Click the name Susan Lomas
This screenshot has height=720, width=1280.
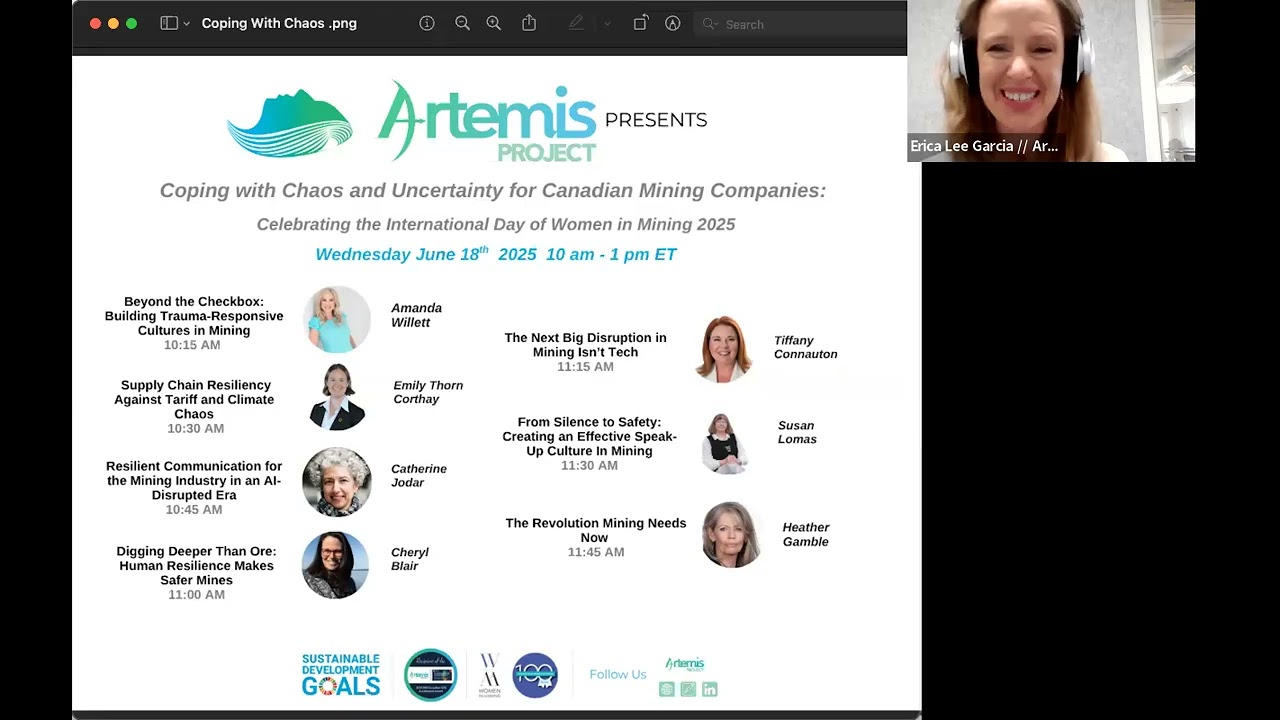tap(797, 432)
